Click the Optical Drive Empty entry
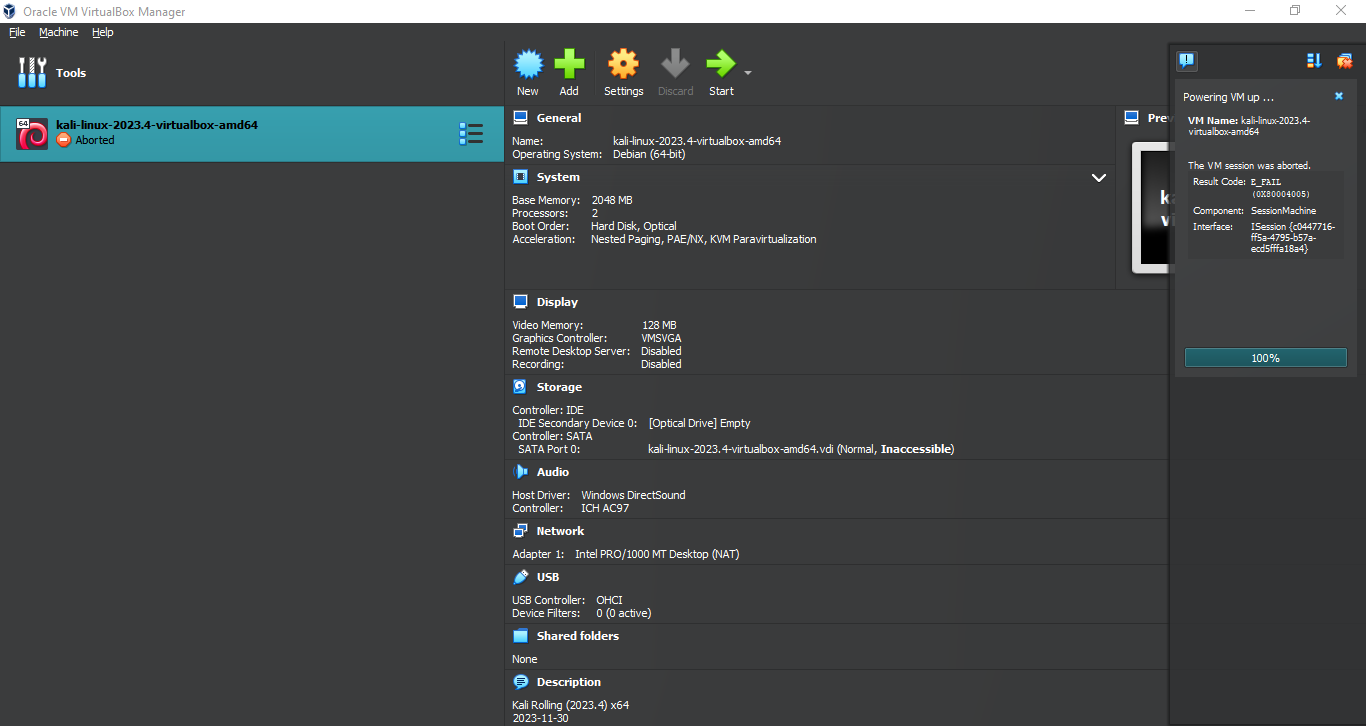The image size is (1366, 726). (x=699, y=423)
